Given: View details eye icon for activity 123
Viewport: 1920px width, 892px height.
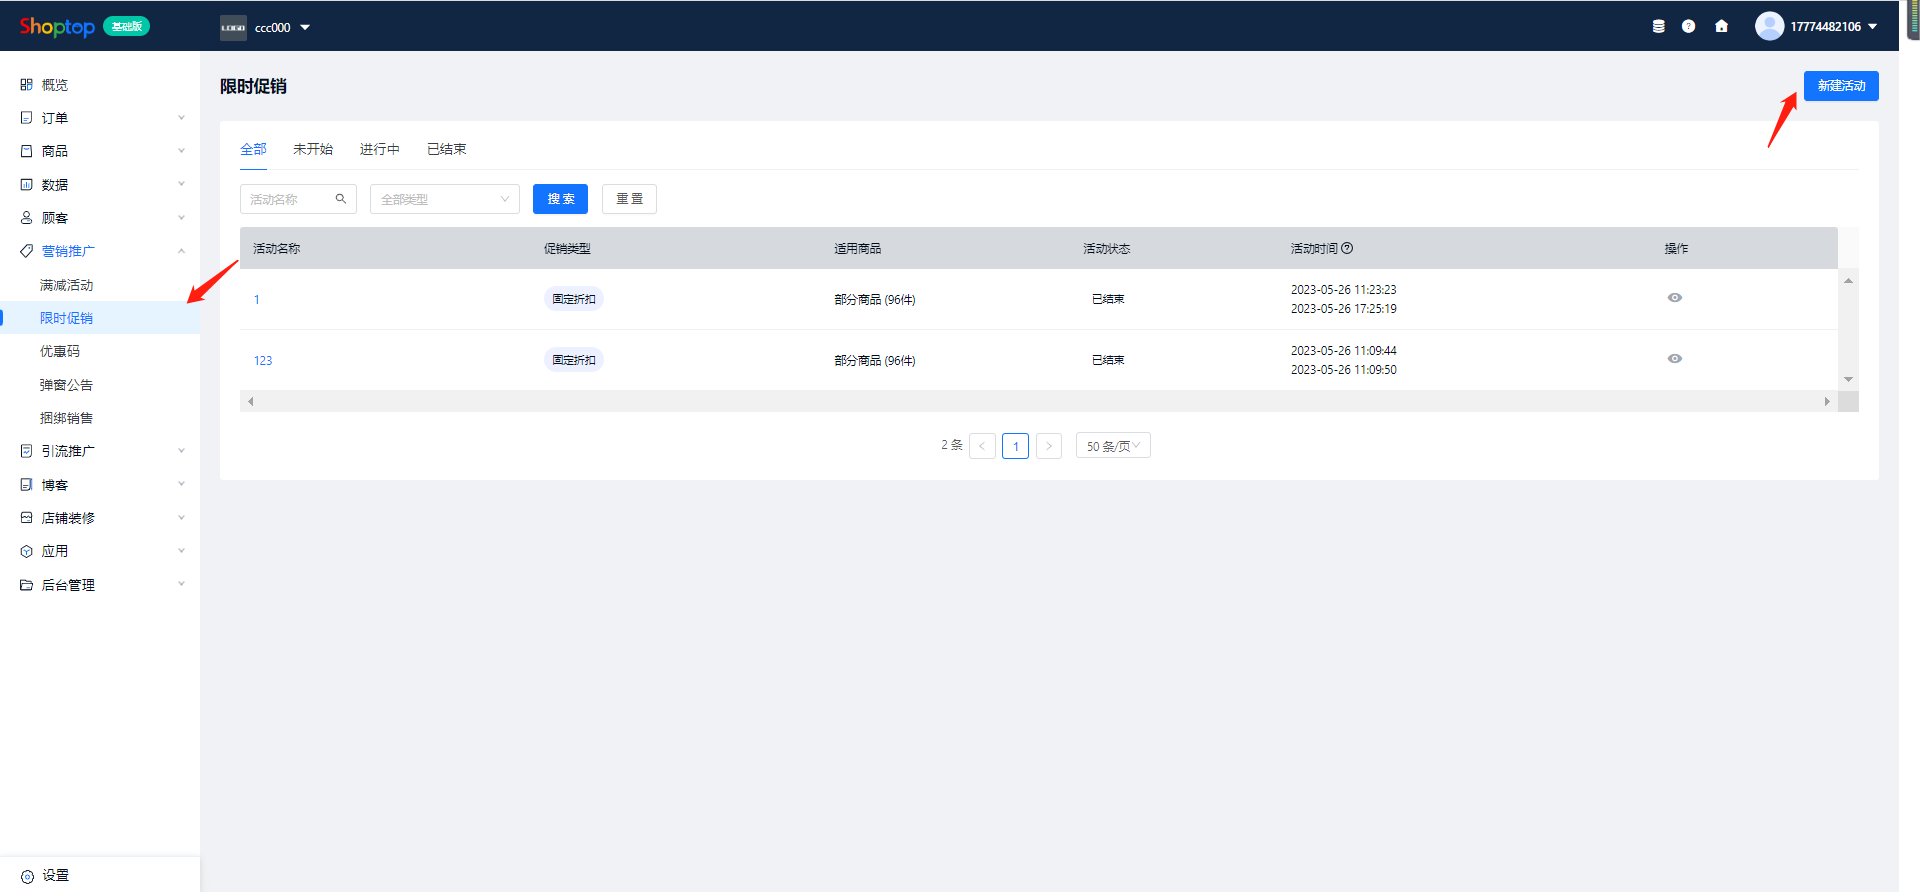Looking at the screenshot, I should click(x=1674, y=359).
